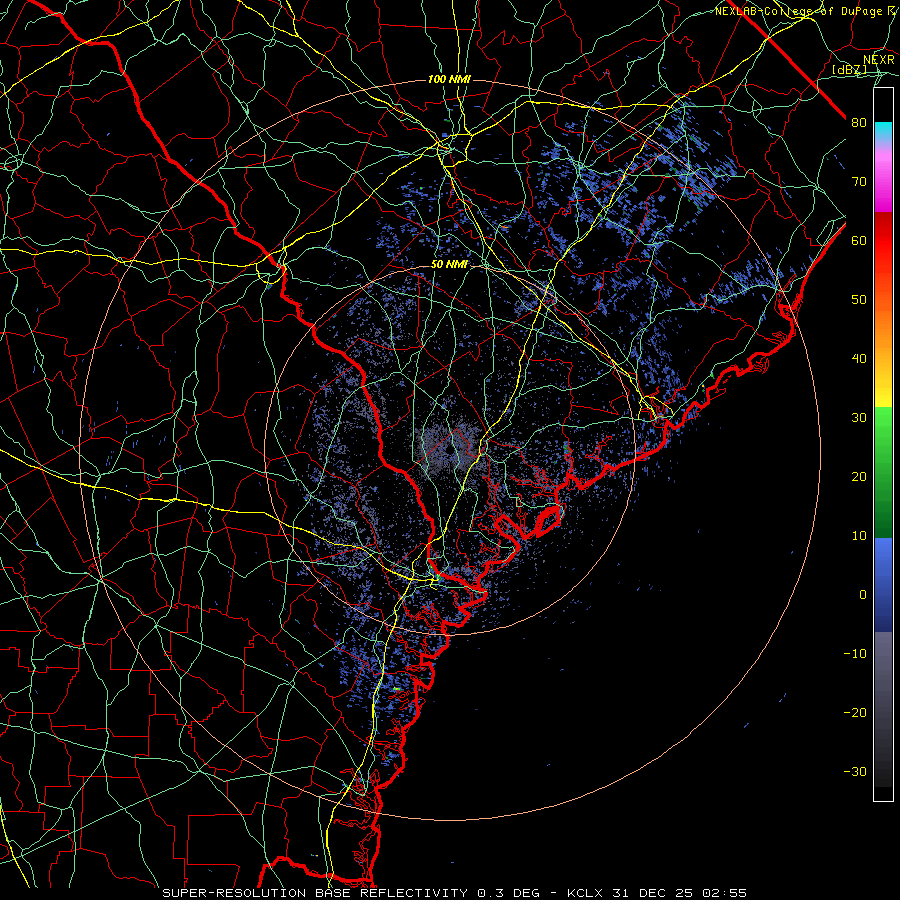Click the KCLX radar site identifier in caption
The width and height of the screenshot is (900, 900).
point(585,893)
